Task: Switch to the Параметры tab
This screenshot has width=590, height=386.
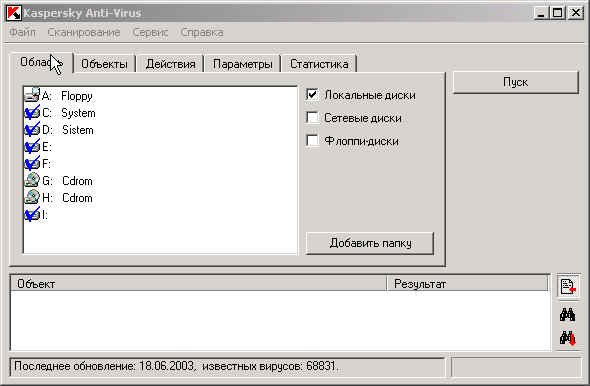Action: pyautogui.click(x=242, y=64)
